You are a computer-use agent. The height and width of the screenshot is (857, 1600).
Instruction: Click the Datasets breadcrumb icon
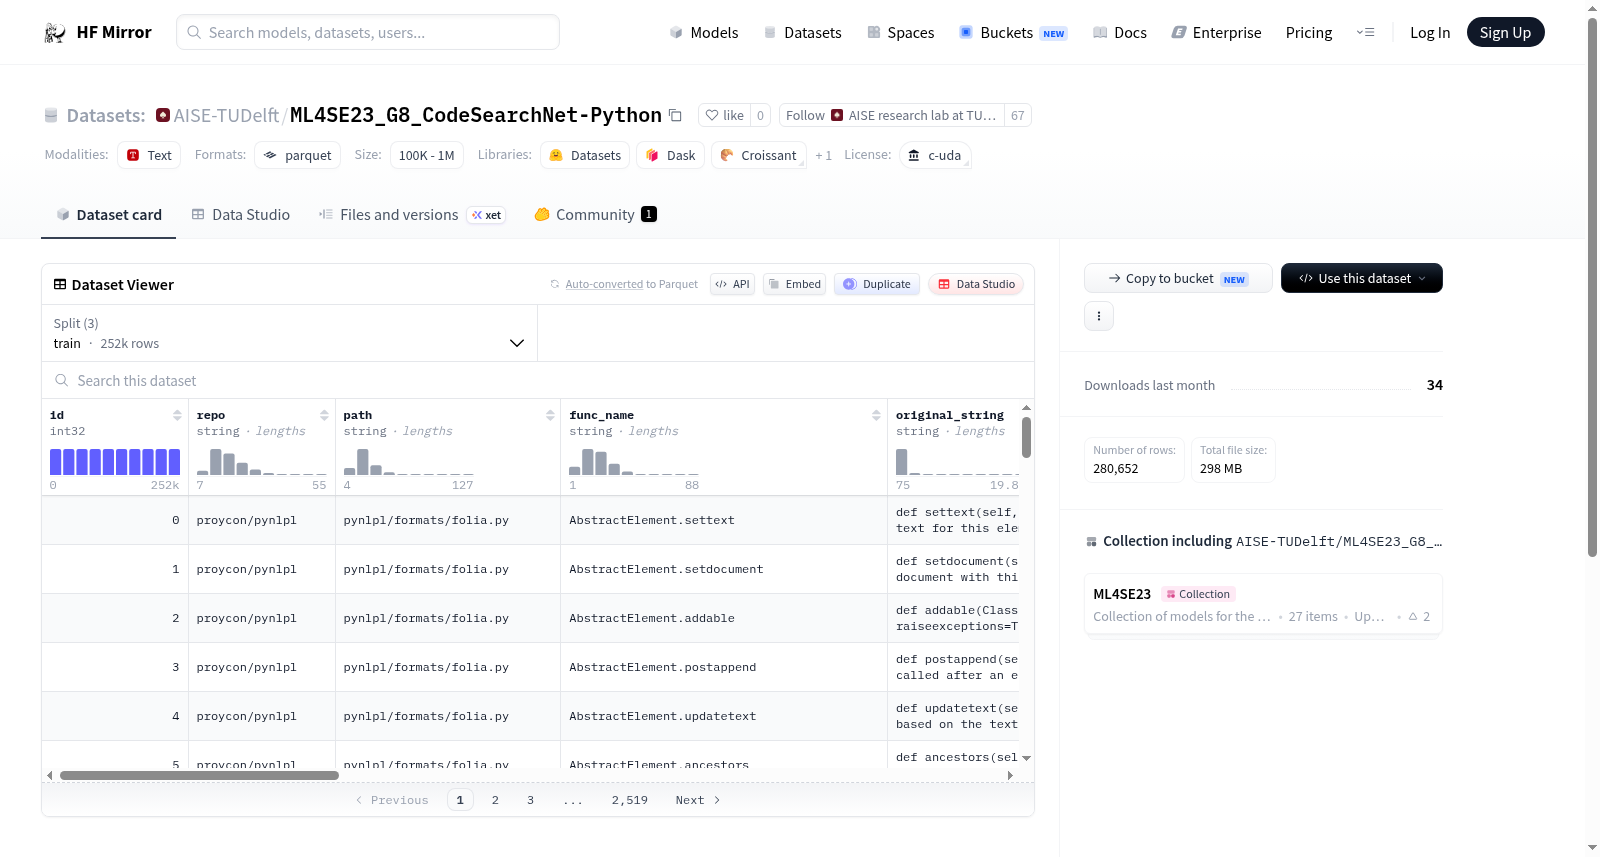pos(51,116)
